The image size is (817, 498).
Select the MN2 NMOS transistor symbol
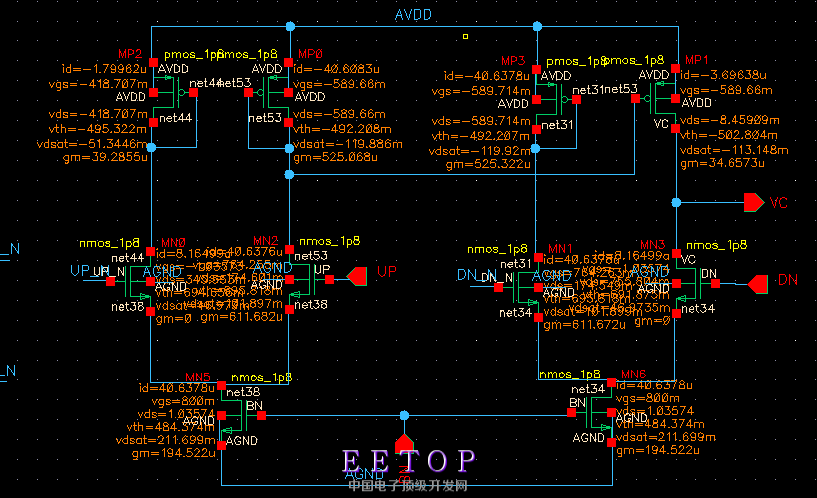[x=310, y=280]
